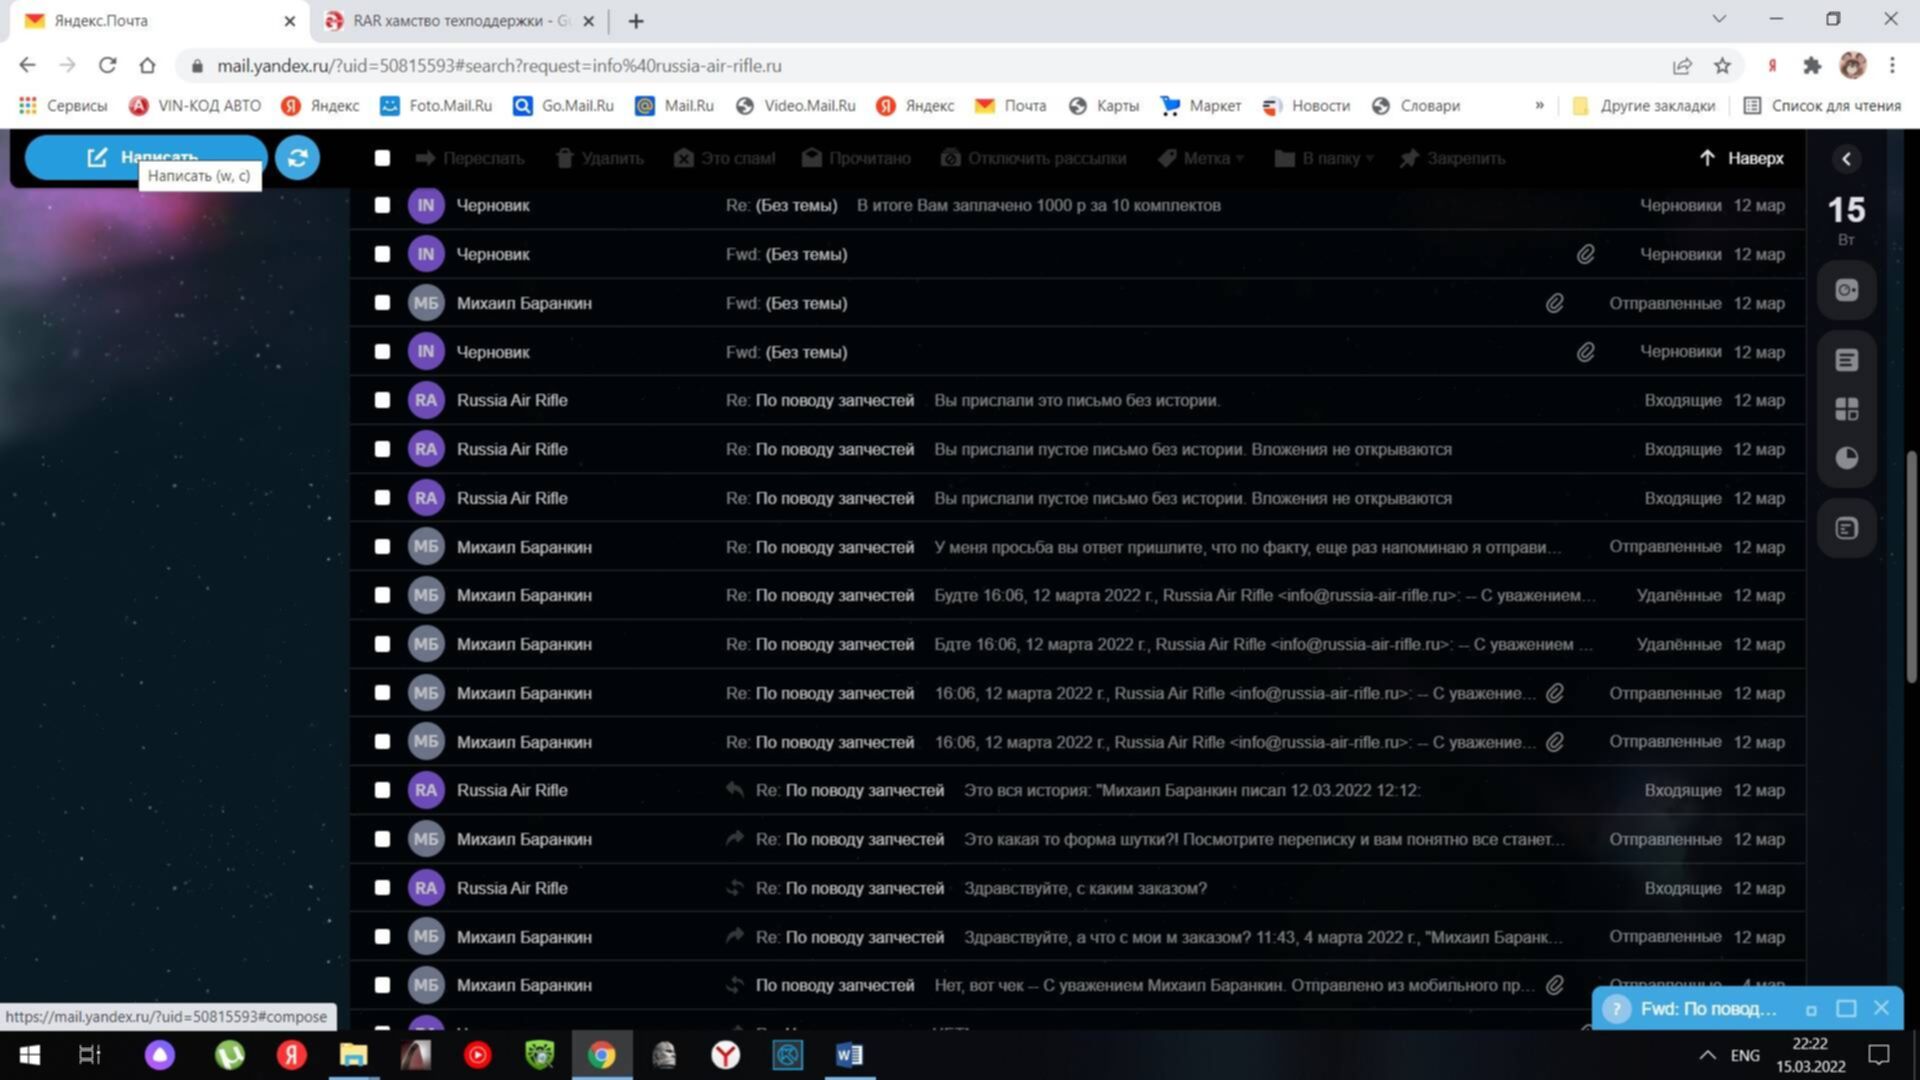The width and height of the screenshot is (1920, 1080).
Task: Open Словари bookmark
Action: [x=1416, y=106]
